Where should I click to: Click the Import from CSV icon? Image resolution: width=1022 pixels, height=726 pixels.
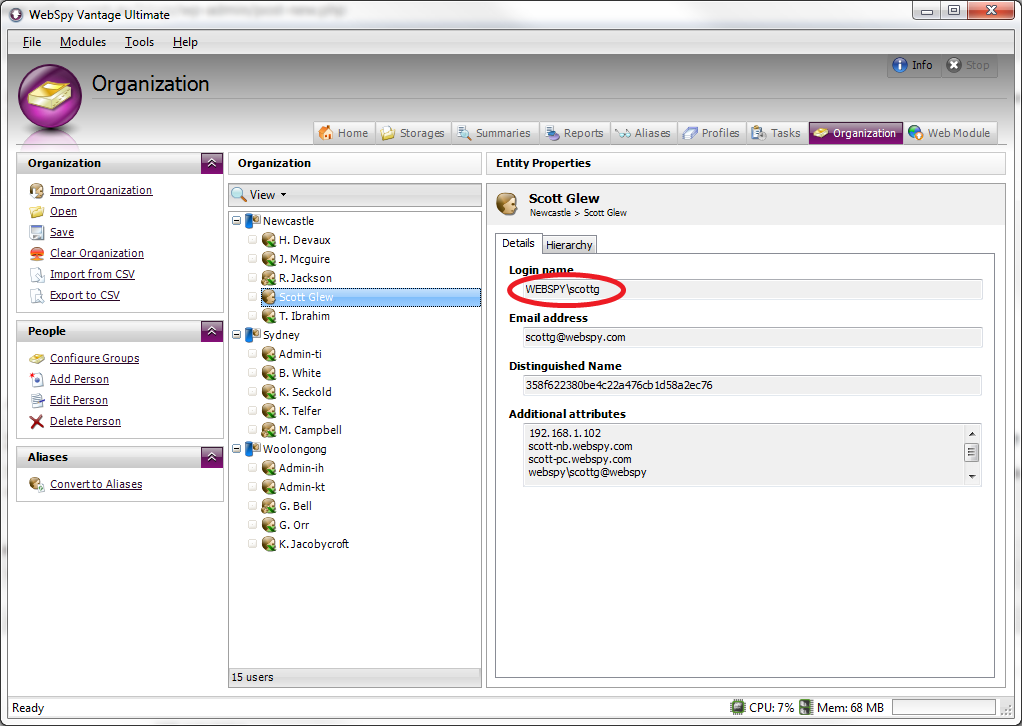pyautogui.click(x=36, y=274)
